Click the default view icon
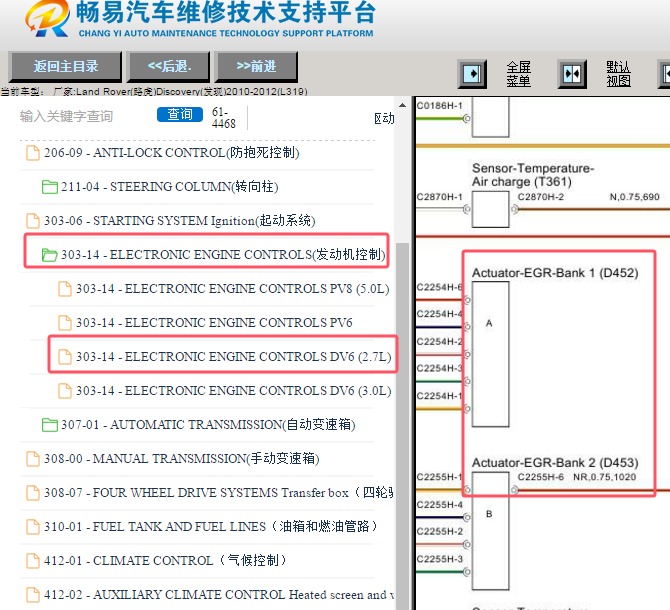This screenshot has height=610, width=670. (573, 74)
